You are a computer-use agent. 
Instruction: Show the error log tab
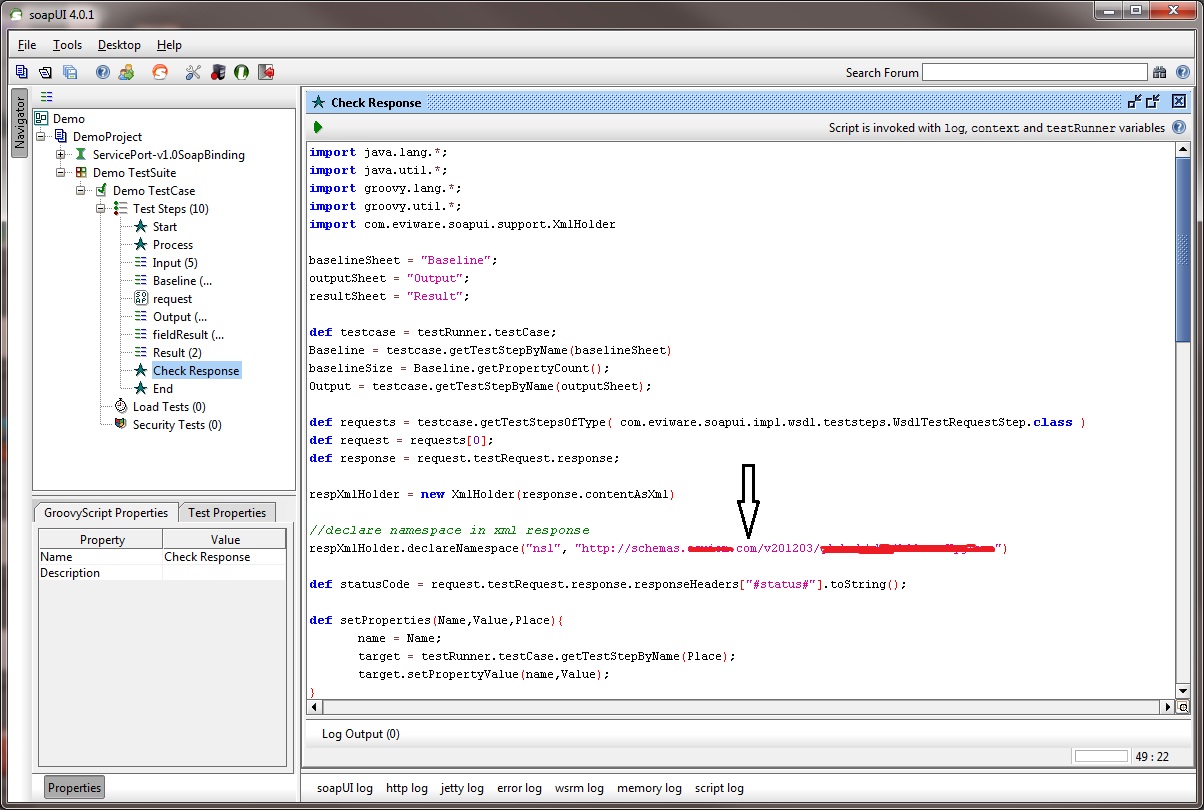pyautogui.click(x=519, y=788)
